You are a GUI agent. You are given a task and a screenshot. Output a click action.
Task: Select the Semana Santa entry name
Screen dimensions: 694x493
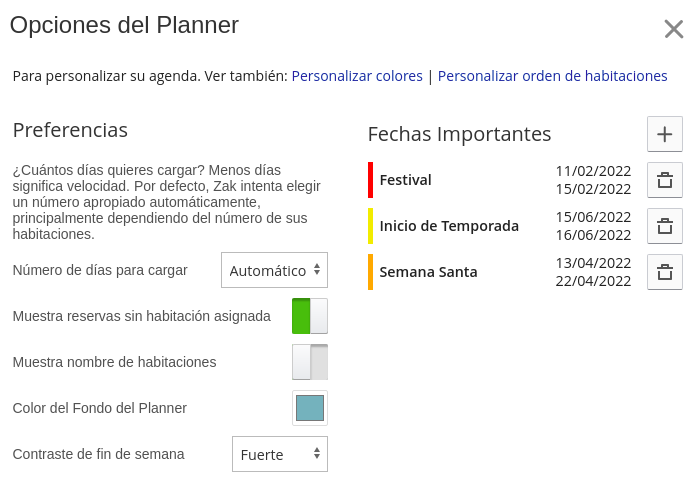tap(428, 272)
